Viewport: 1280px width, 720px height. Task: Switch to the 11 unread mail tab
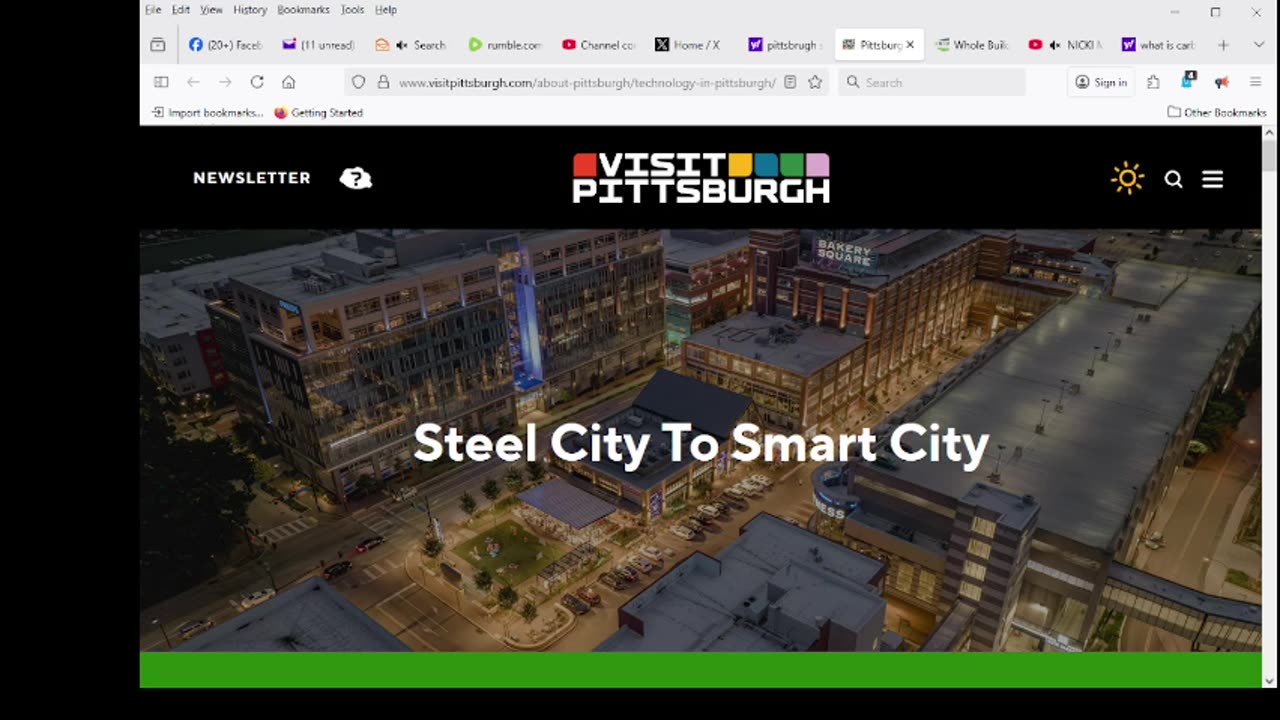pyautogui.click(x=319, y=45)
